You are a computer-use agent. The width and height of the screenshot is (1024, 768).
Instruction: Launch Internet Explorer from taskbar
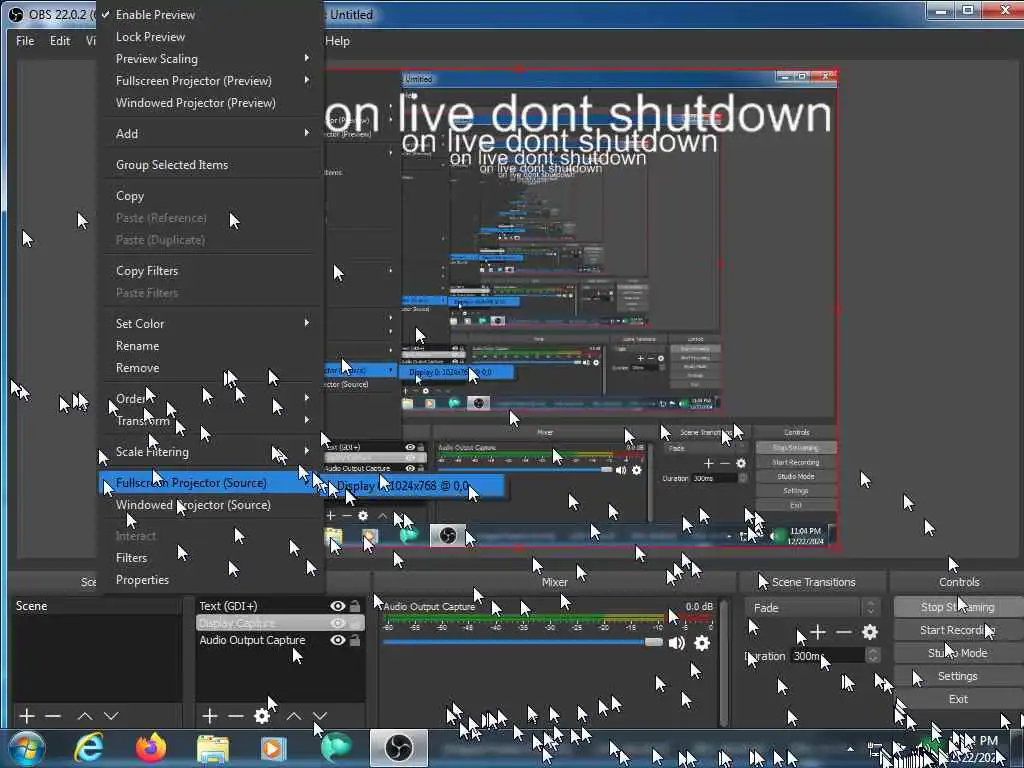(x=88, y=748)
